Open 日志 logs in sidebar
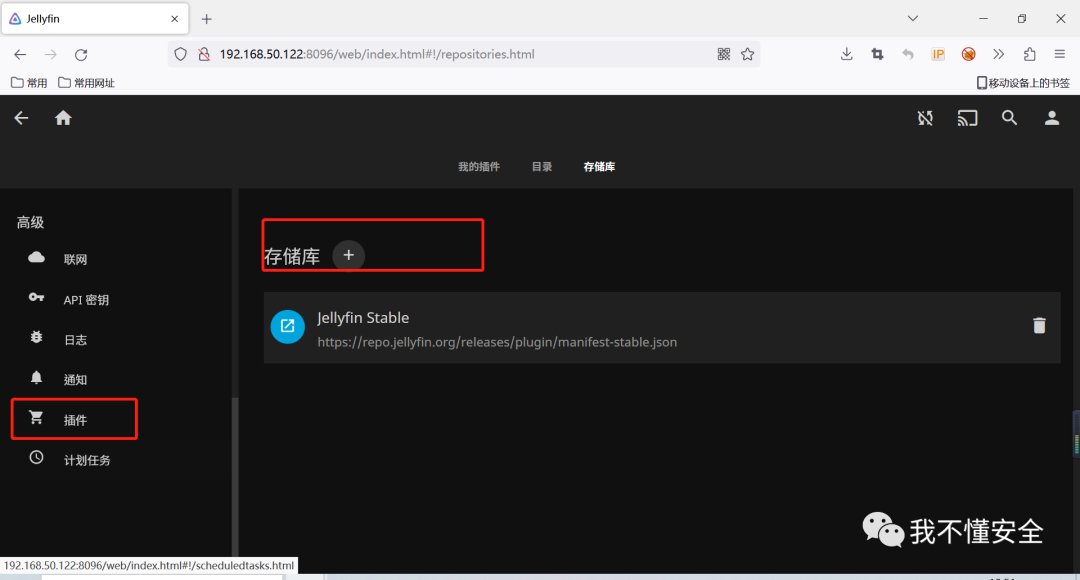This screenshot has height=580, width=1080. tap(74, 340)
